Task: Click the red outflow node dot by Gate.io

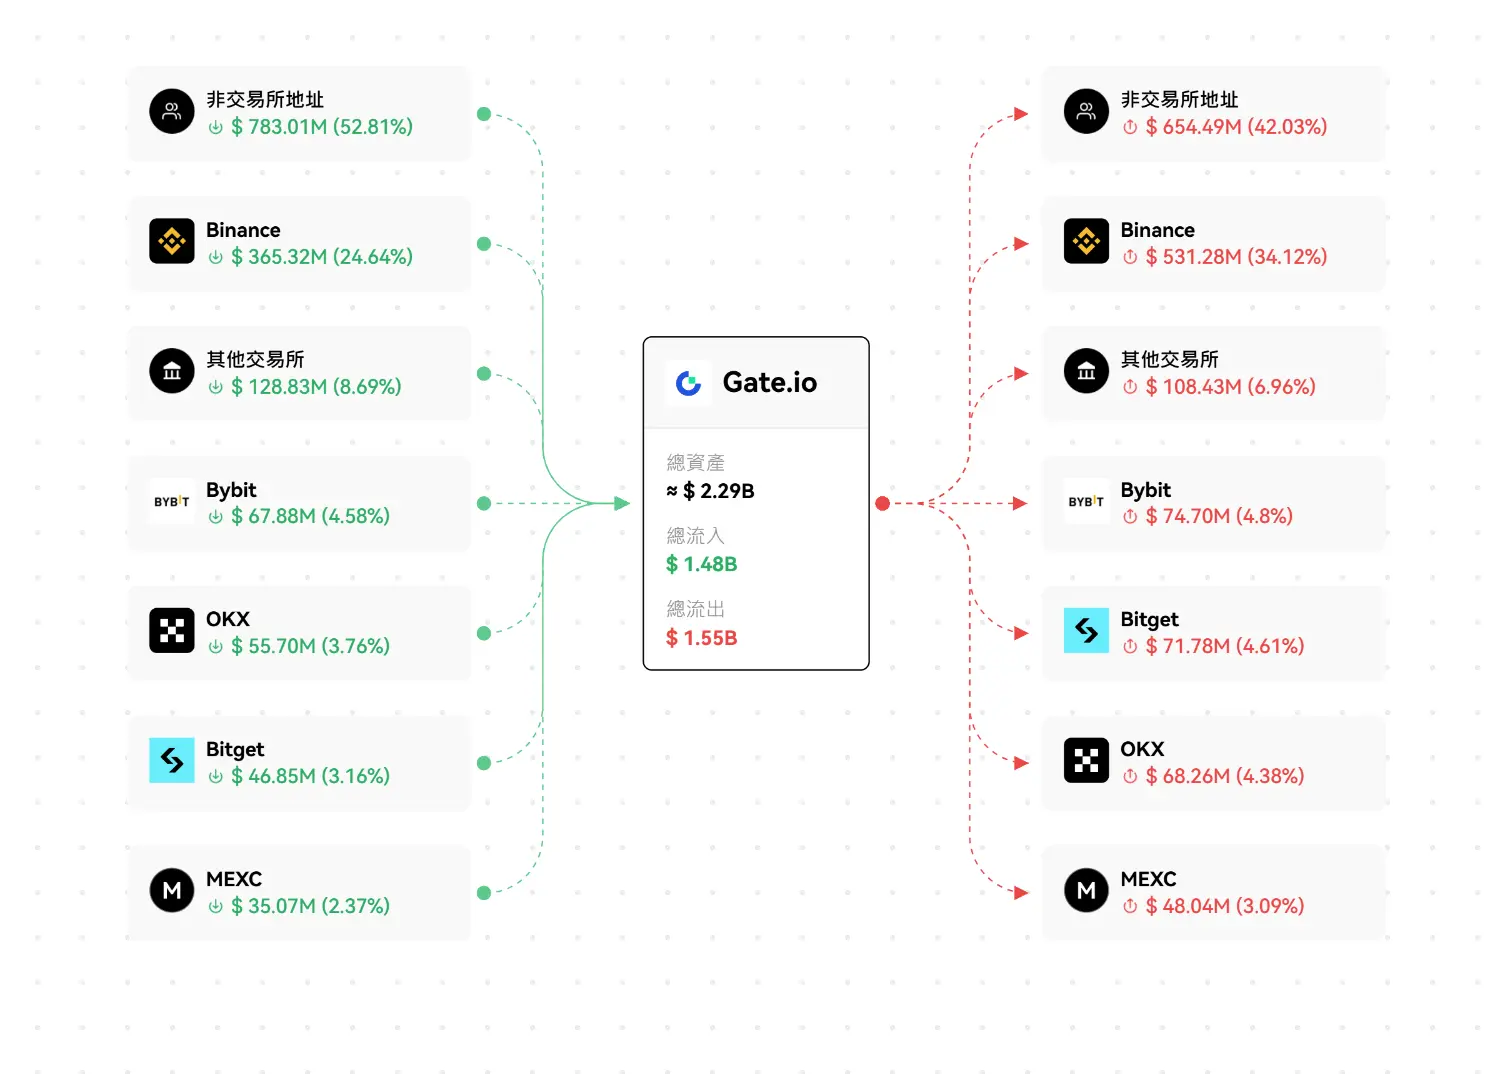Action: coord(882,503)
